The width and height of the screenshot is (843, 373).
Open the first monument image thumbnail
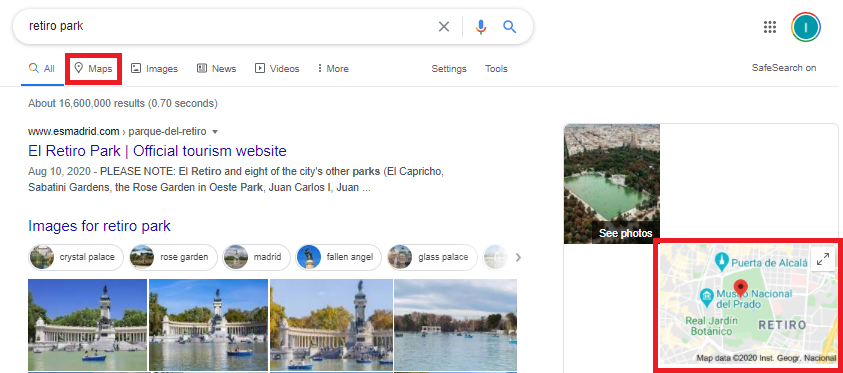coord(87,325)
